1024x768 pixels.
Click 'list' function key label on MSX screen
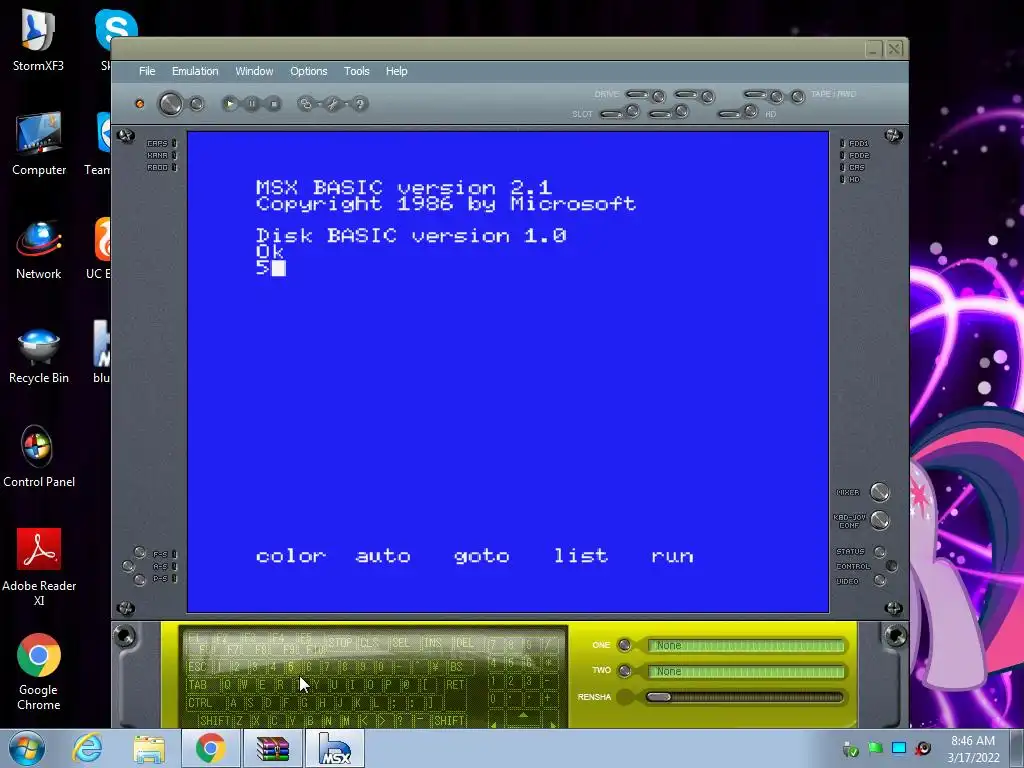[x=581, y=556]
